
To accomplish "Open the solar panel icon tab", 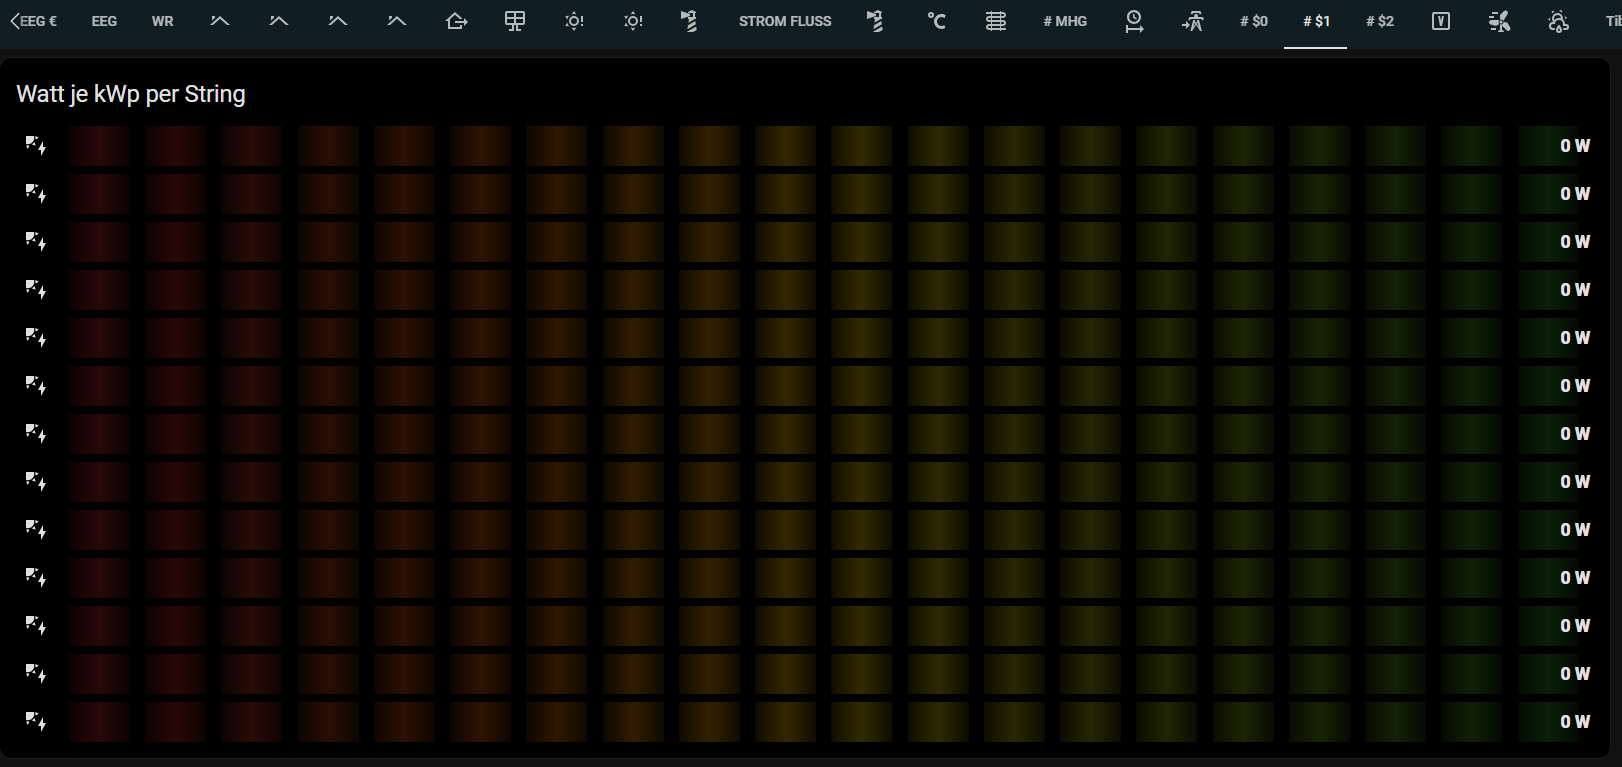I will click(x=515, y=21).
